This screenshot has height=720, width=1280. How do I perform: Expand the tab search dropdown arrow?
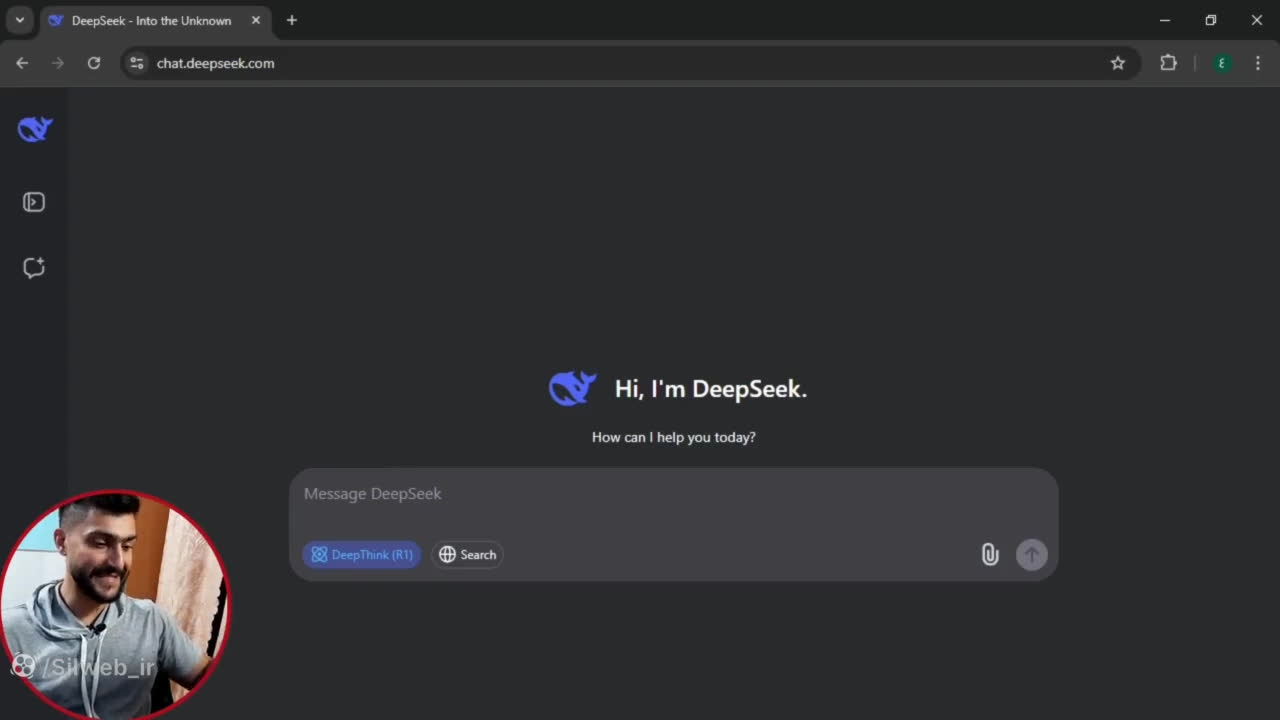tap(19, 20)
